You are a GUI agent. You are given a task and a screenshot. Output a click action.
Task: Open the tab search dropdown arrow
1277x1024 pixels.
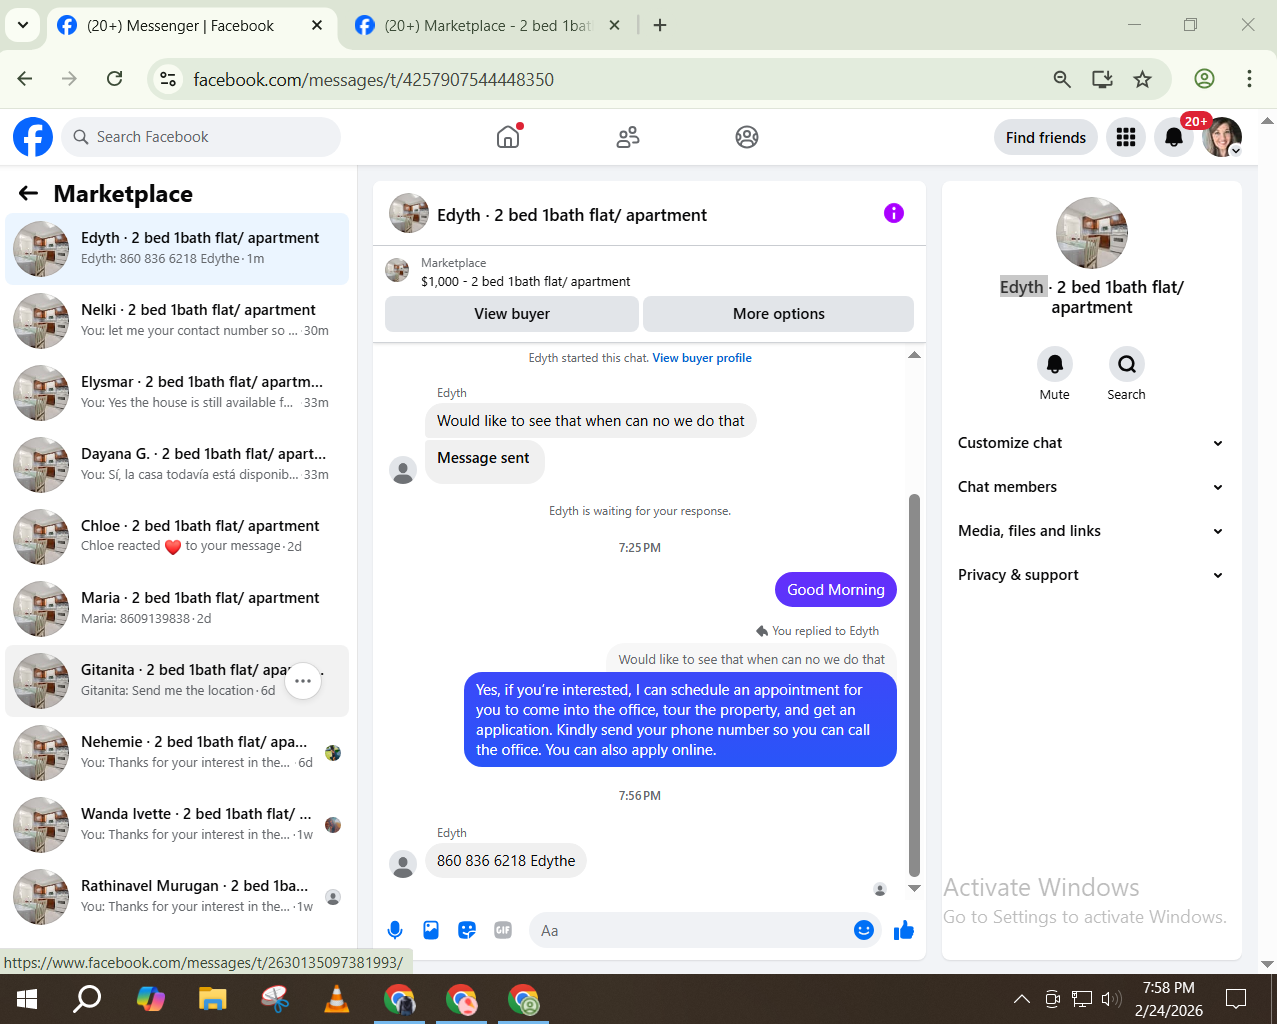click(22, 25)
